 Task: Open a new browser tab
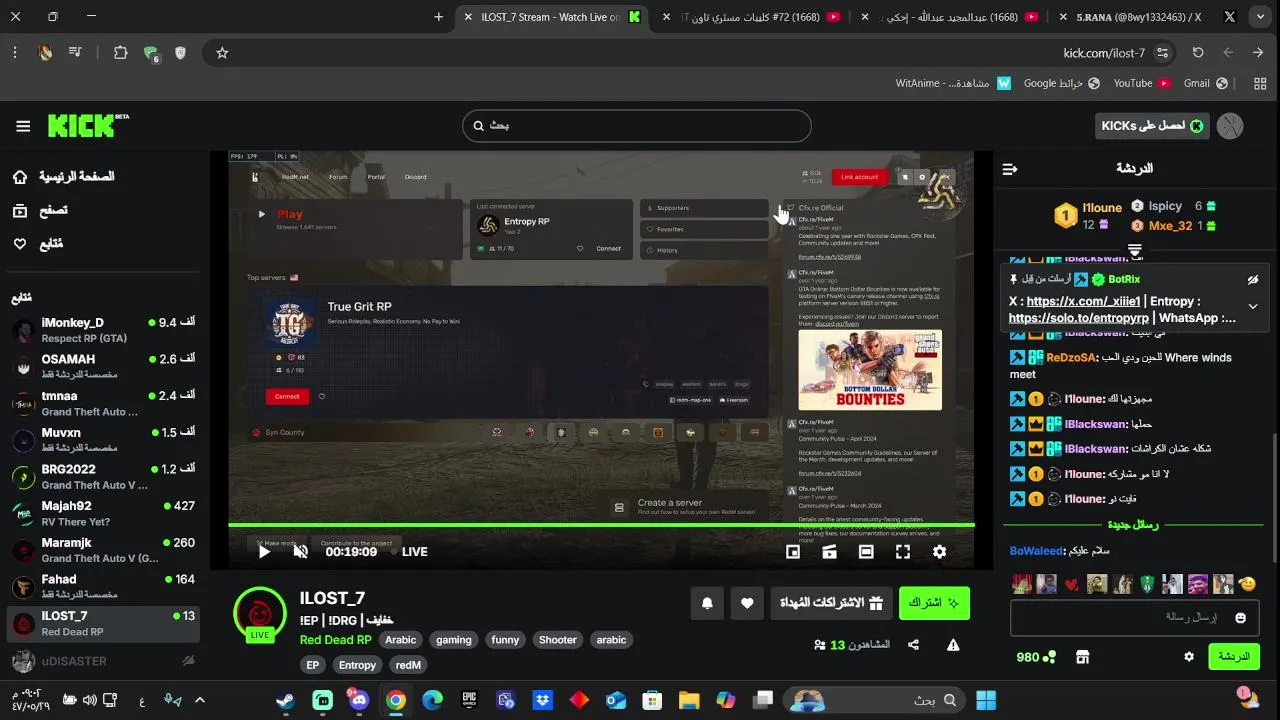pyautogui.click(x=438, y=17)
